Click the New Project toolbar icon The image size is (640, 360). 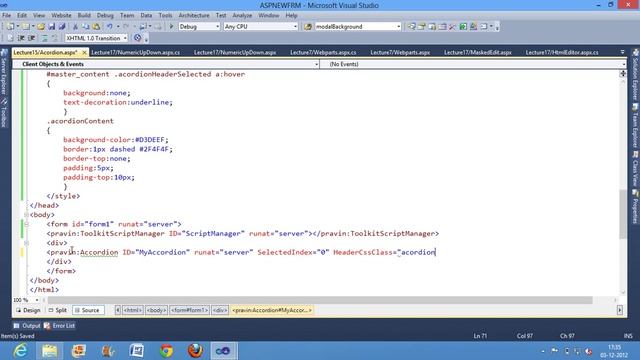coord(10,27)
